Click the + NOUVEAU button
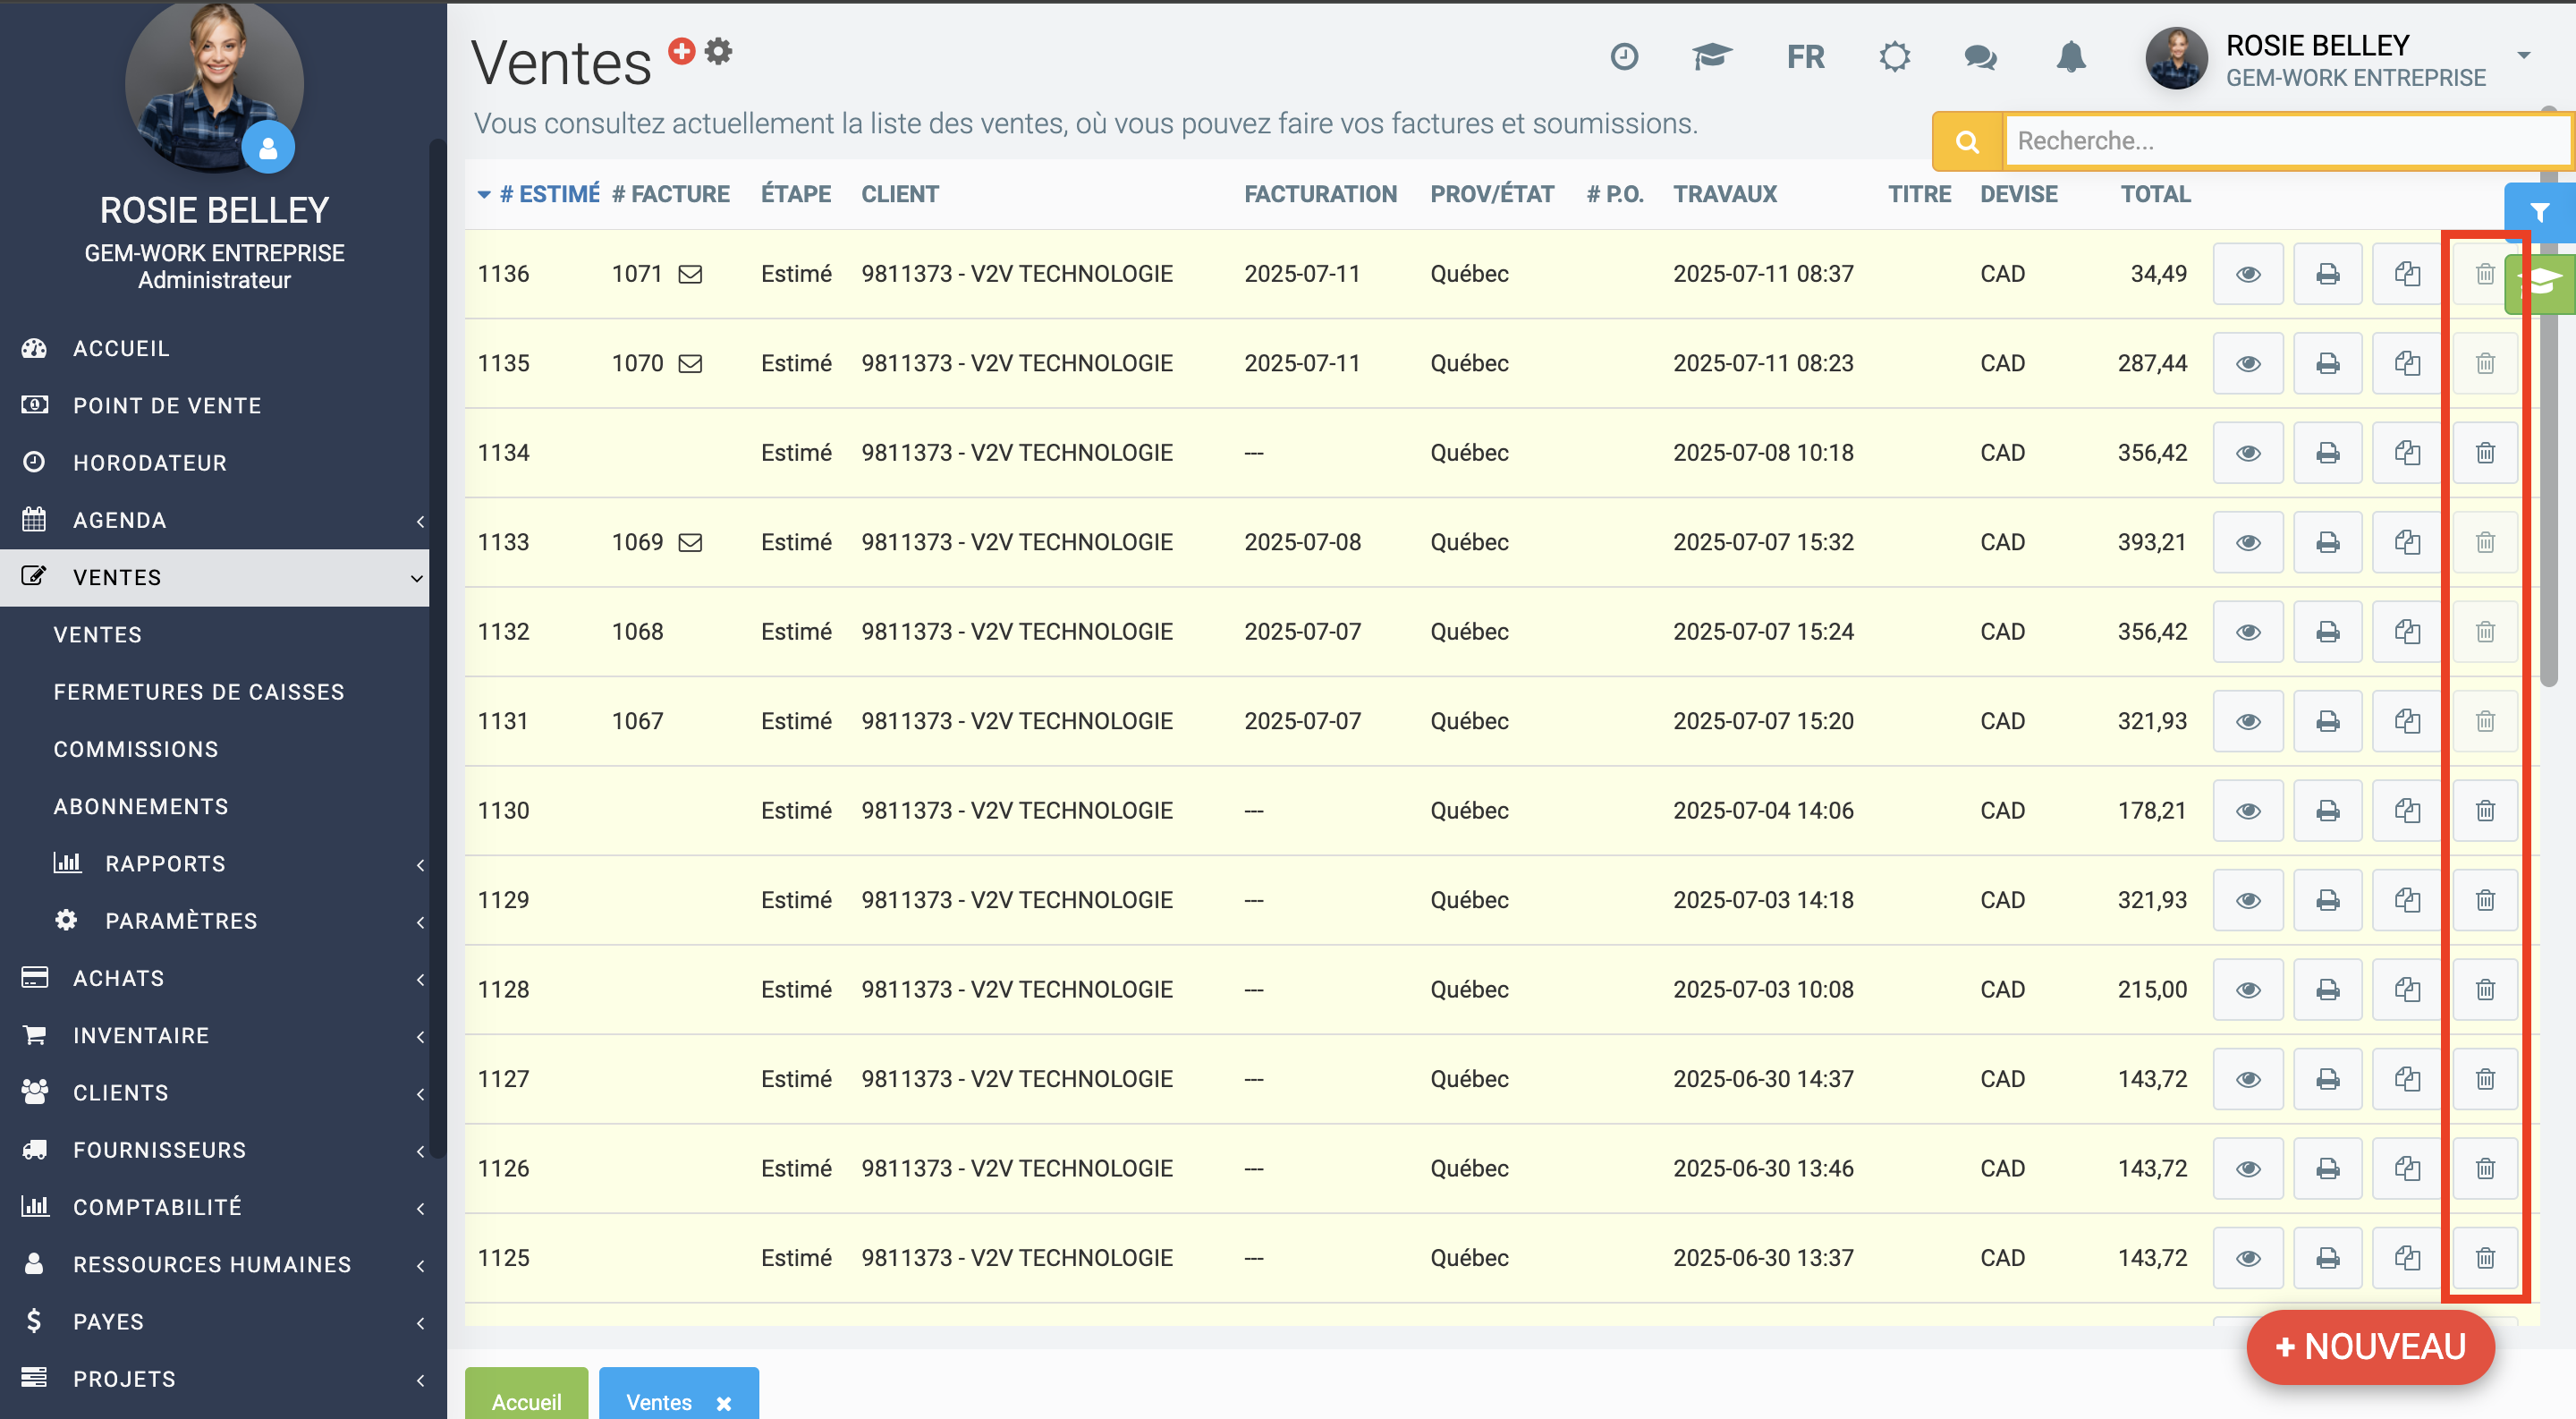2576x1419 pixels. click(2369, 1347)
